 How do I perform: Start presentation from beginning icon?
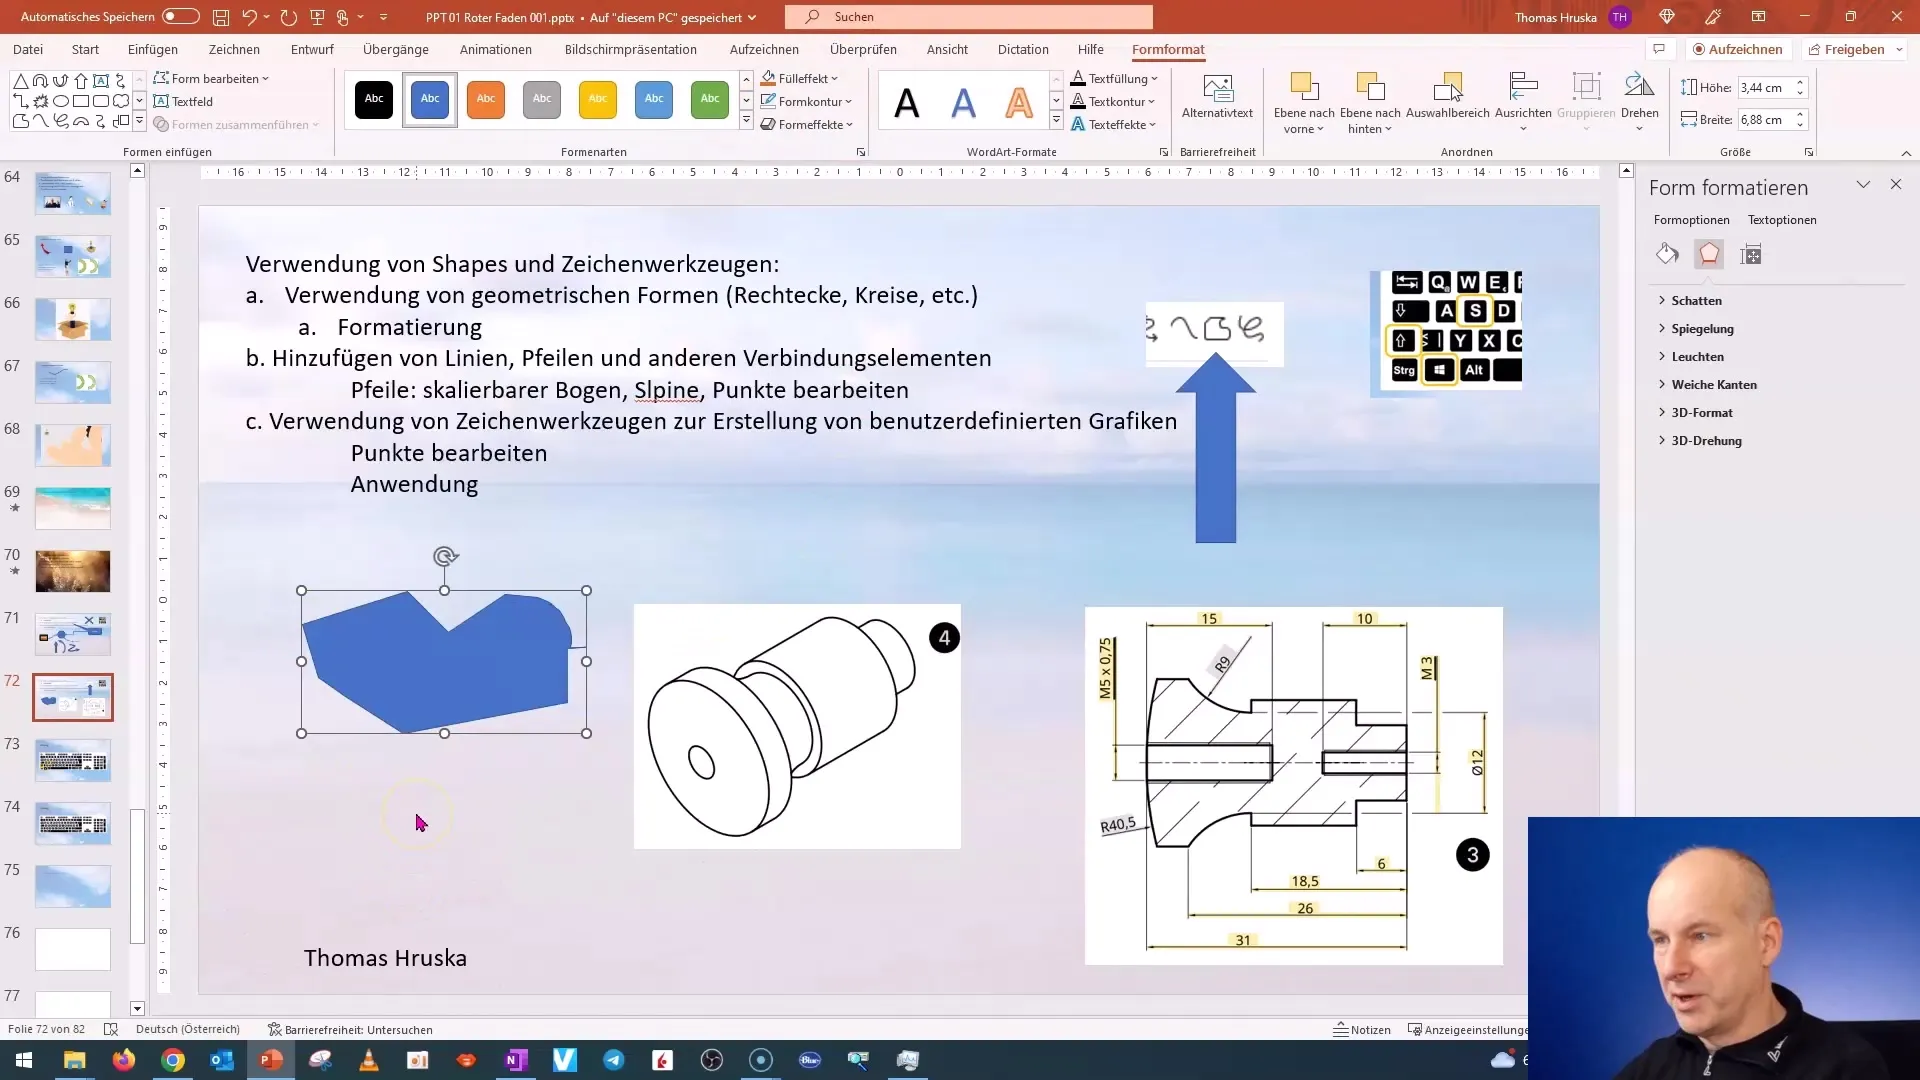(x=317, y=17)
